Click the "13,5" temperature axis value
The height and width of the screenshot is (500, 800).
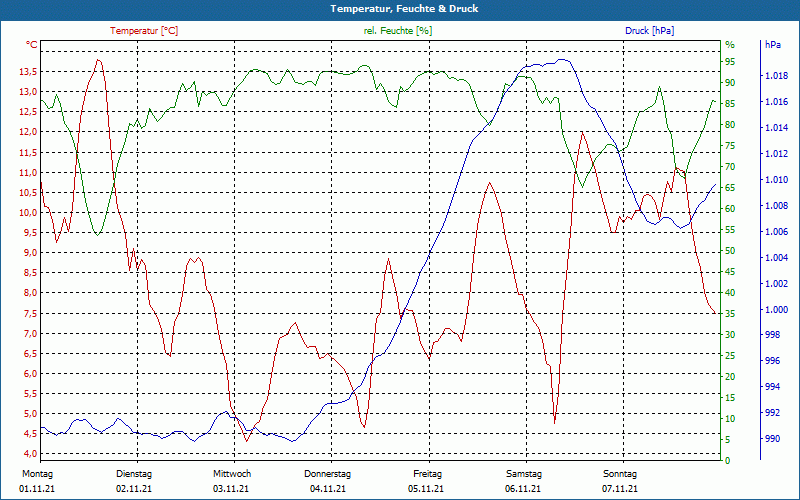tap(28, 72)
